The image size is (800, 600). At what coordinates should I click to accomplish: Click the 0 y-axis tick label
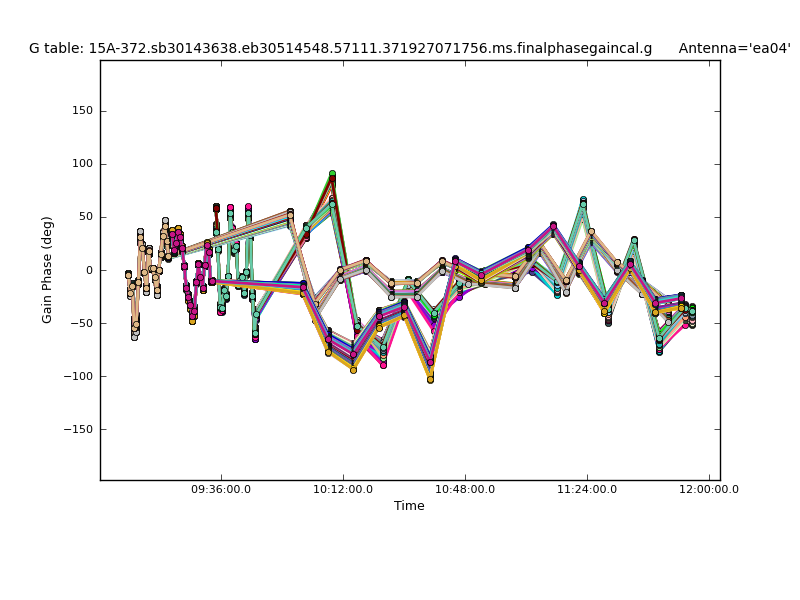coord(88,270)
